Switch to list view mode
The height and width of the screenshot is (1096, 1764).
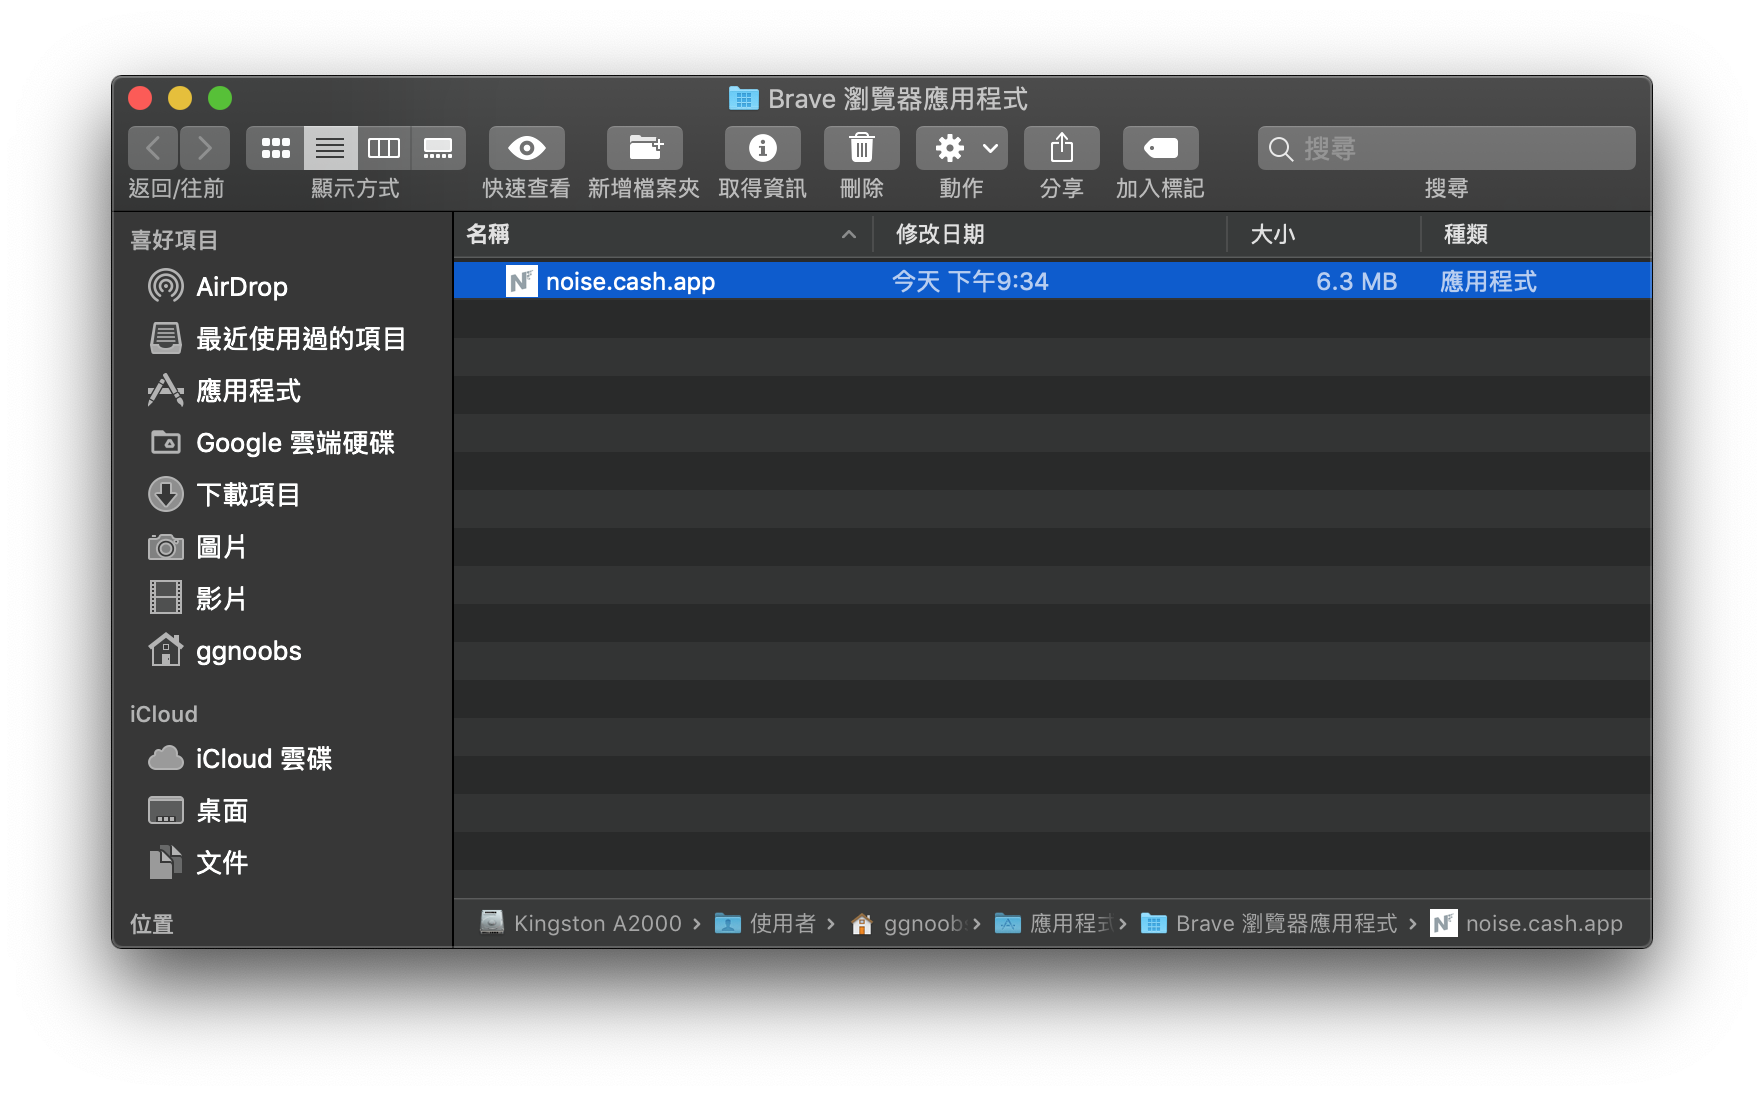(330, 148)
